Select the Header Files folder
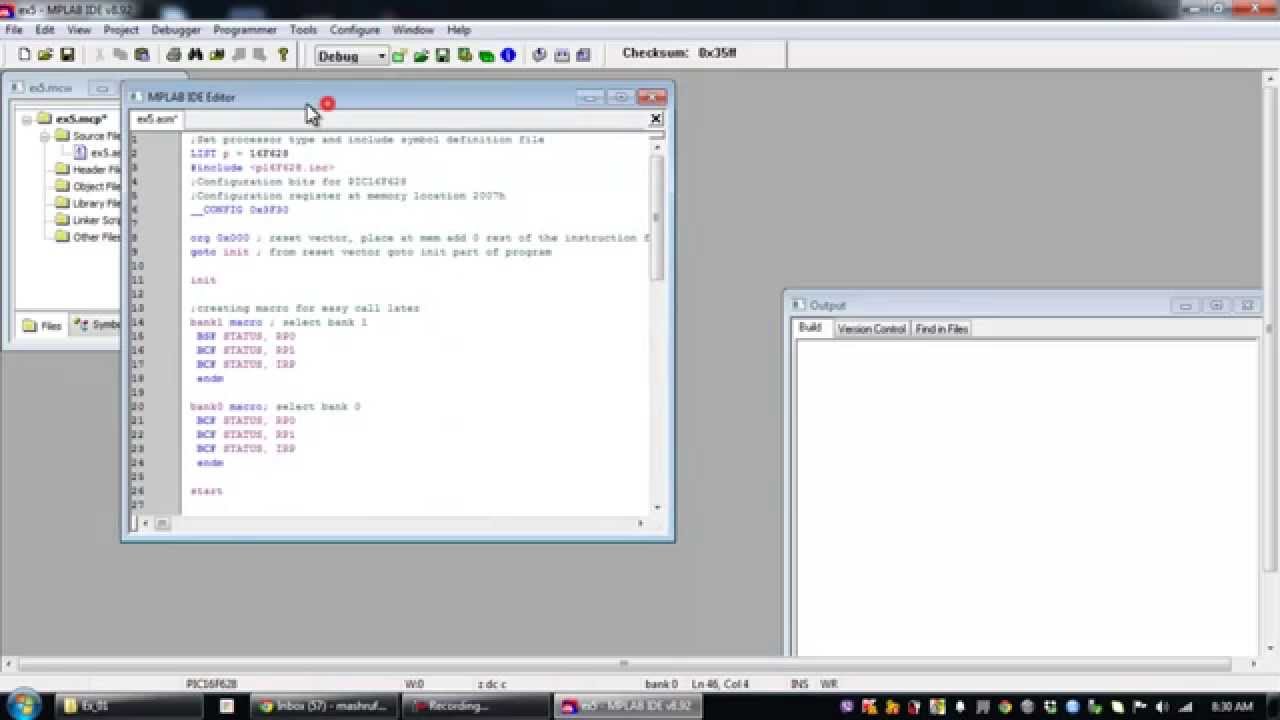Image resolution: width=1280 pixels, height=720 pixels. [95, 170]
